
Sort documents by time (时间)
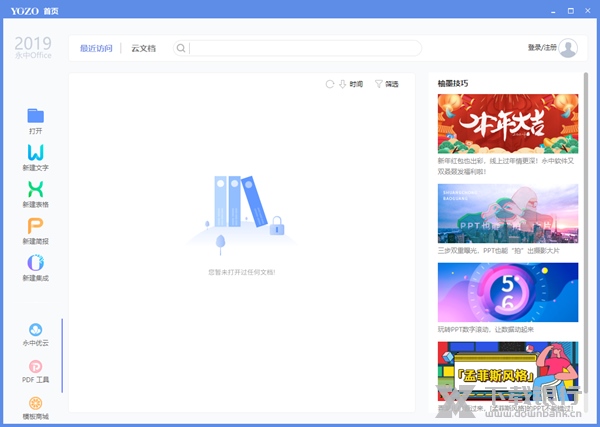(x=351, y=84)
